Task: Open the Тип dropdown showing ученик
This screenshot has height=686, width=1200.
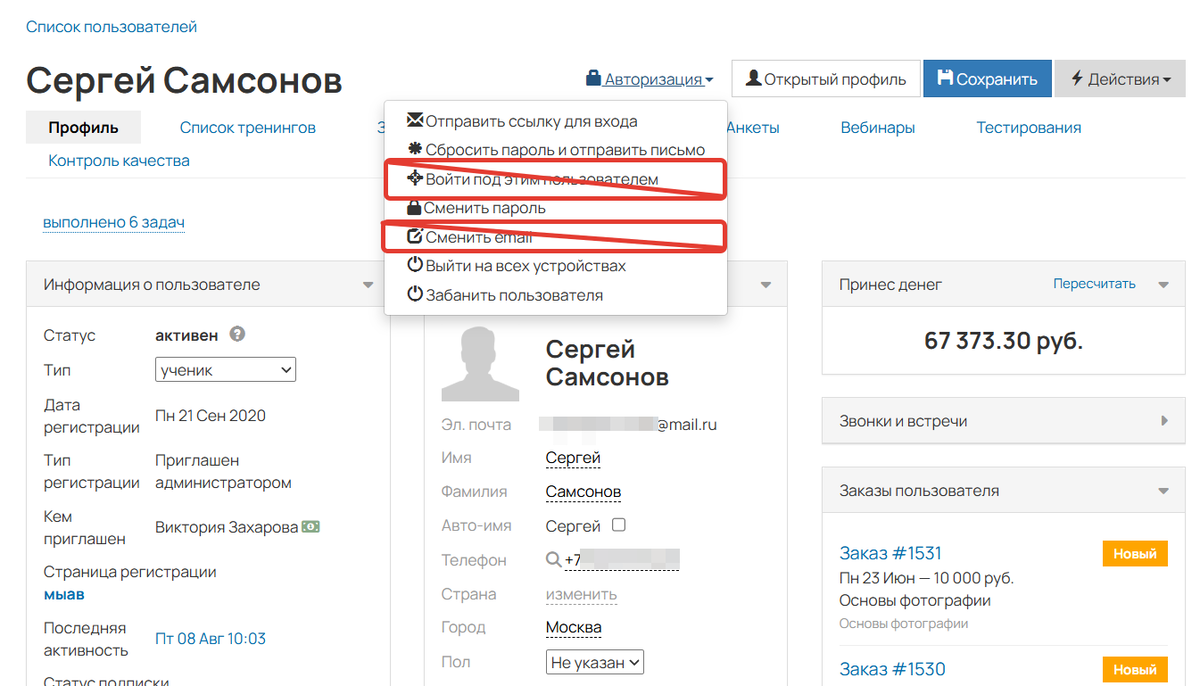Action: (x=225, y=369)
